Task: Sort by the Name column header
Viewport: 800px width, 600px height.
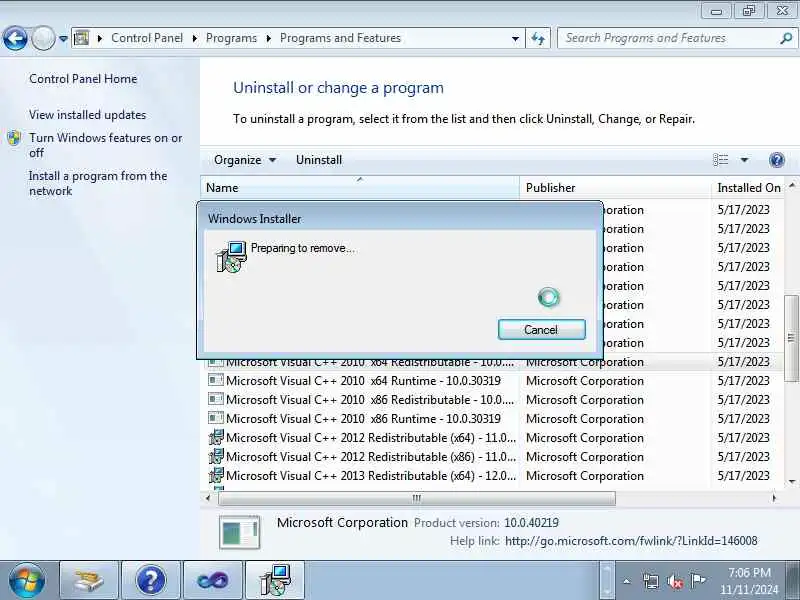Action: [x=360, y=188]
